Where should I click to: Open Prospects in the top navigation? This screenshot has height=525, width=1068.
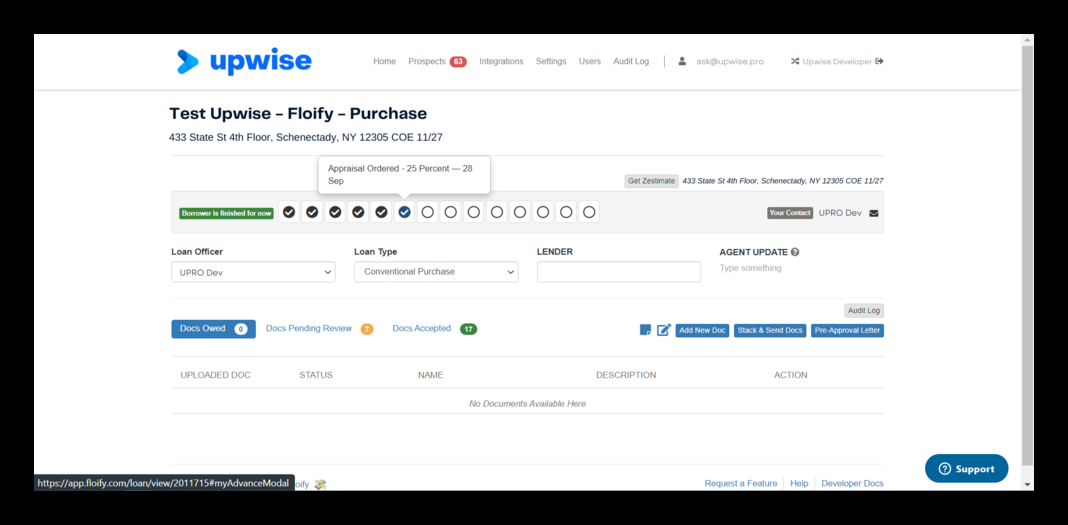coord(437,61)
